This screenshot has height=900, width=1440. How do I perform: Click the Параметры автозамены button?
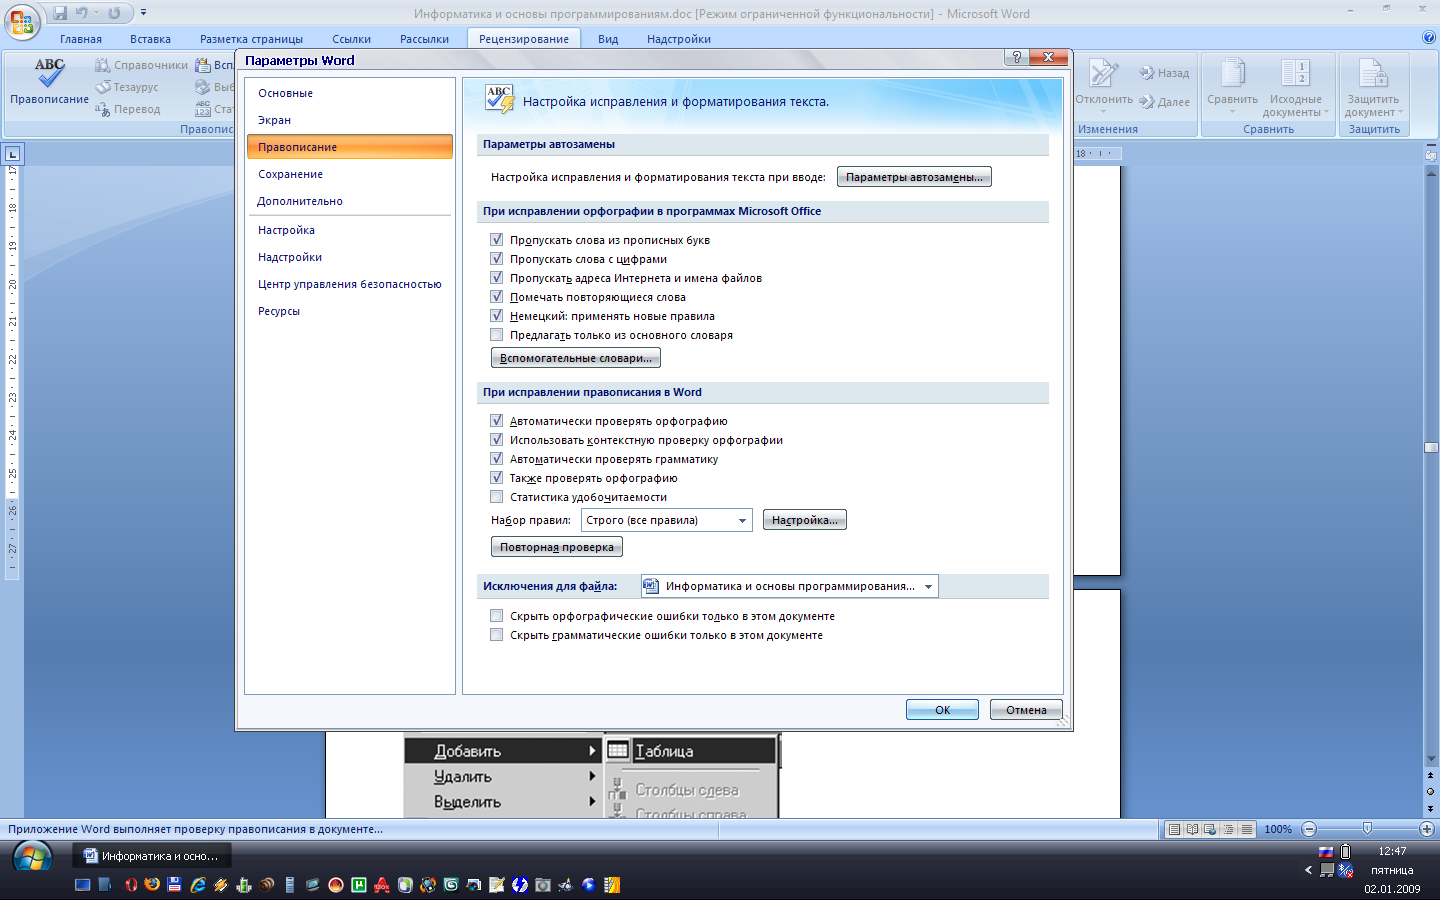pyautogui.click(x=914, y=177)
